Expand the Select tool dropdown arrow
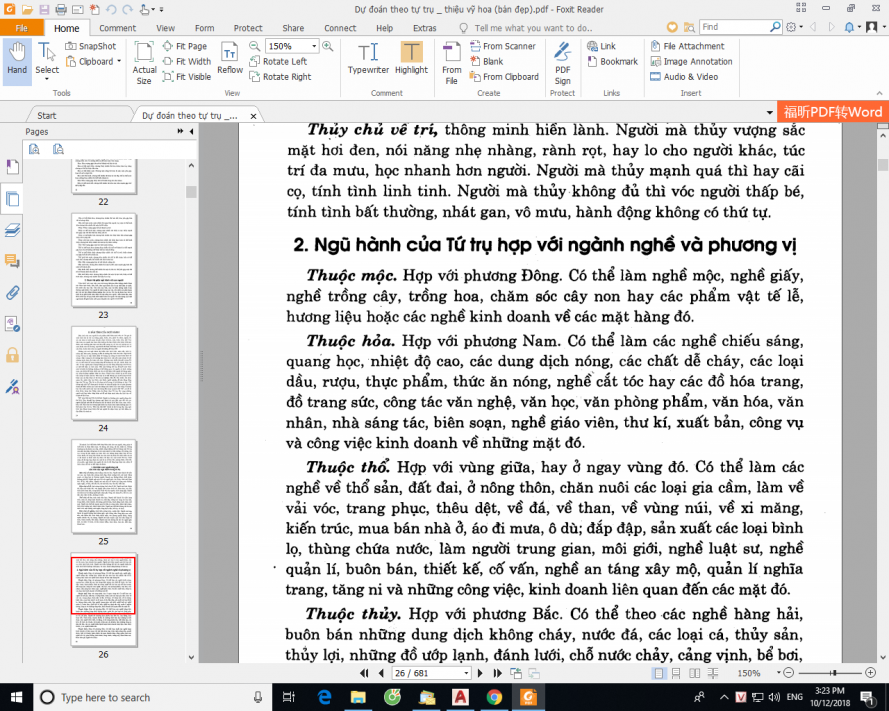Image resolution: width=889 pixels, height=711 pixels. click(x=47, y=79)
